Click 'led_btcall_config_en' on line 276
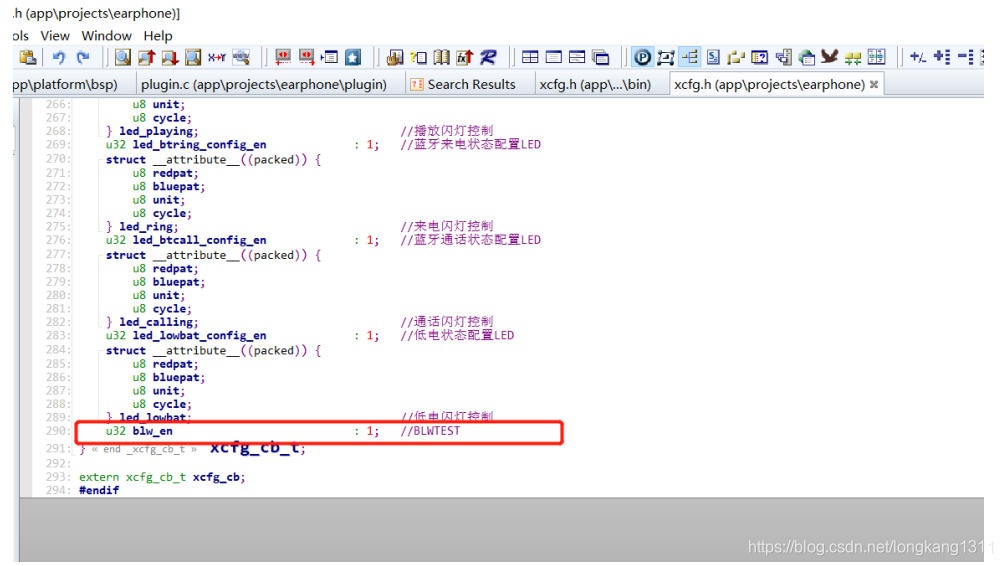This screenshot has width=1003, height=566. (200, 240)
